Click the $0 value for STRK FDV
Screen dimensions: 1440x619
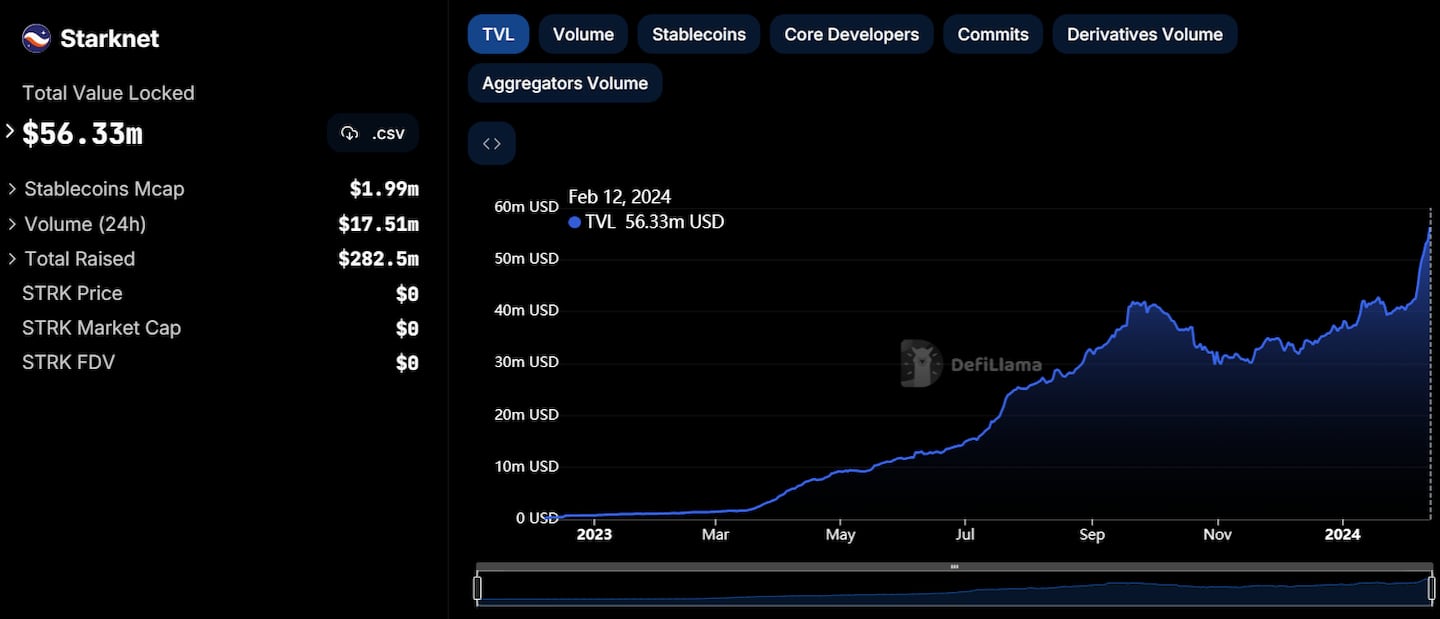pyautogui.click(x=407, y=363)
